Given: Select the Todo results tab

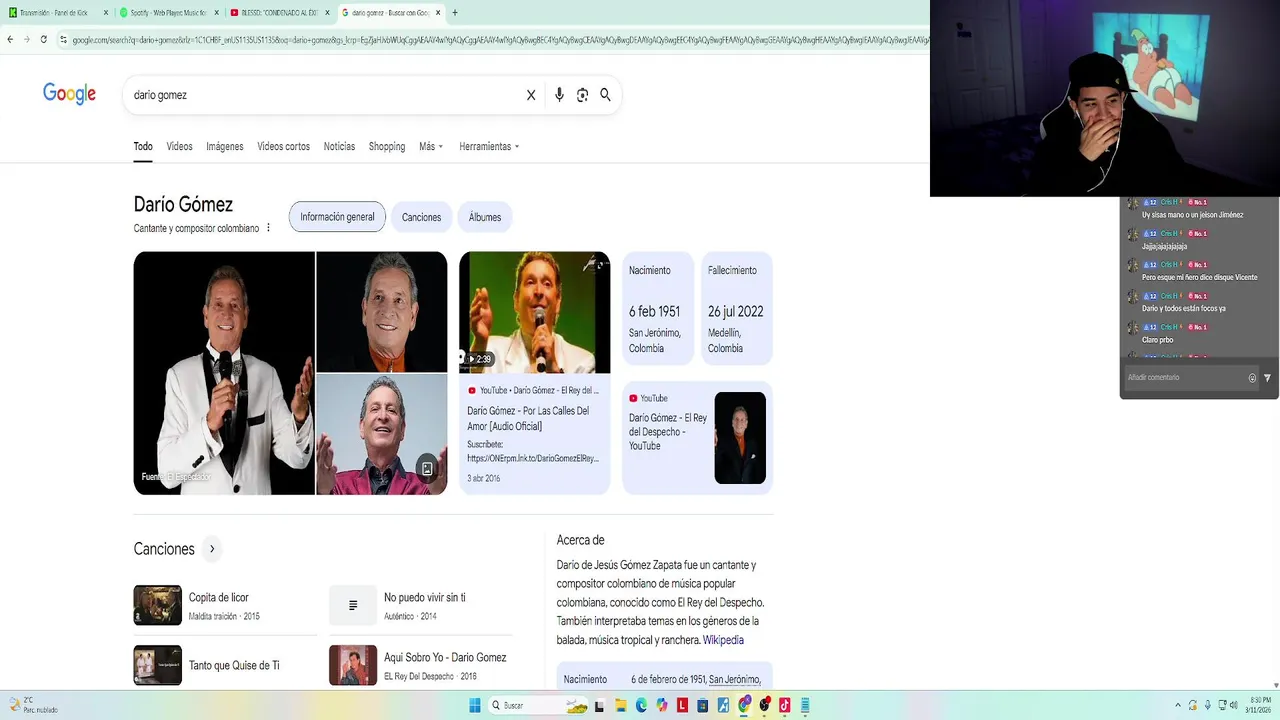Looking at the screenshot, I should [x=143, y=146].
